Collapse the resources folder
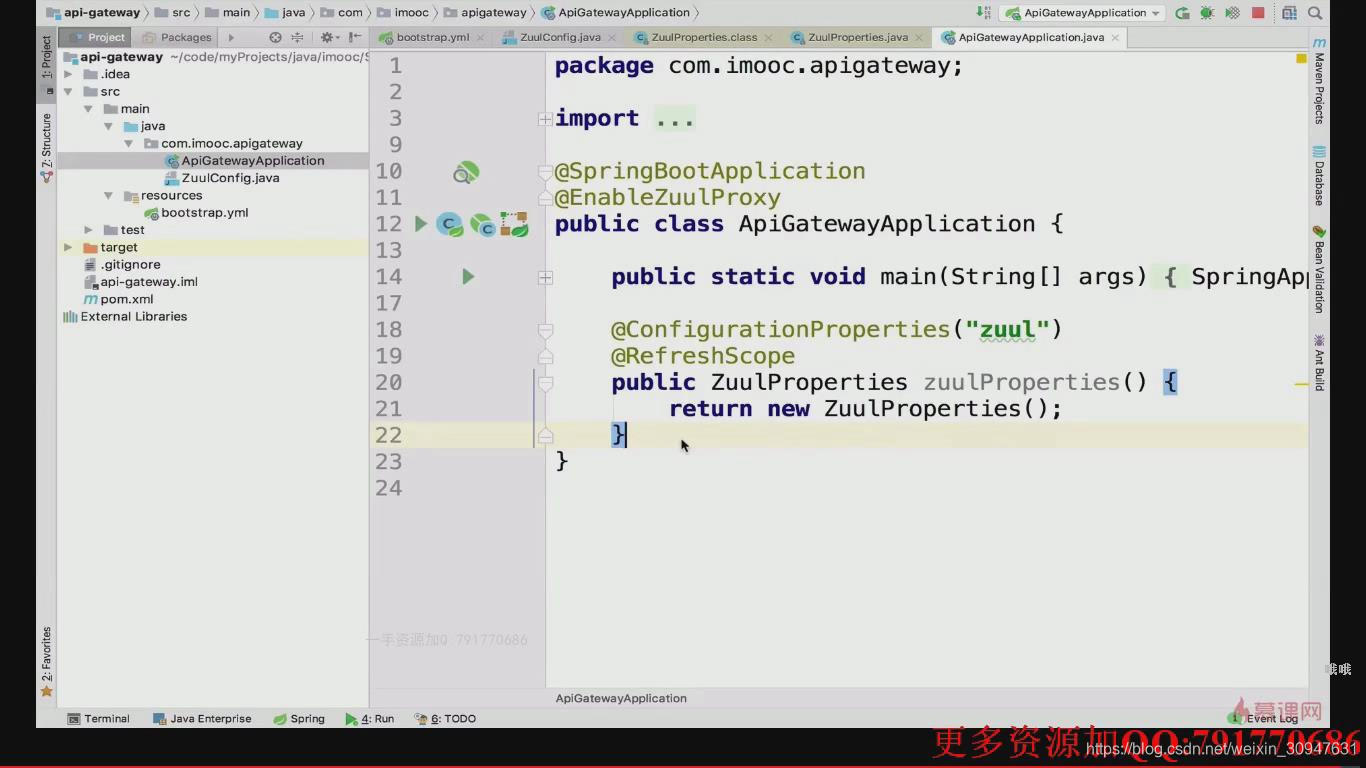The width and height of the screenshot is (1366, 768). tap(108, 195)
